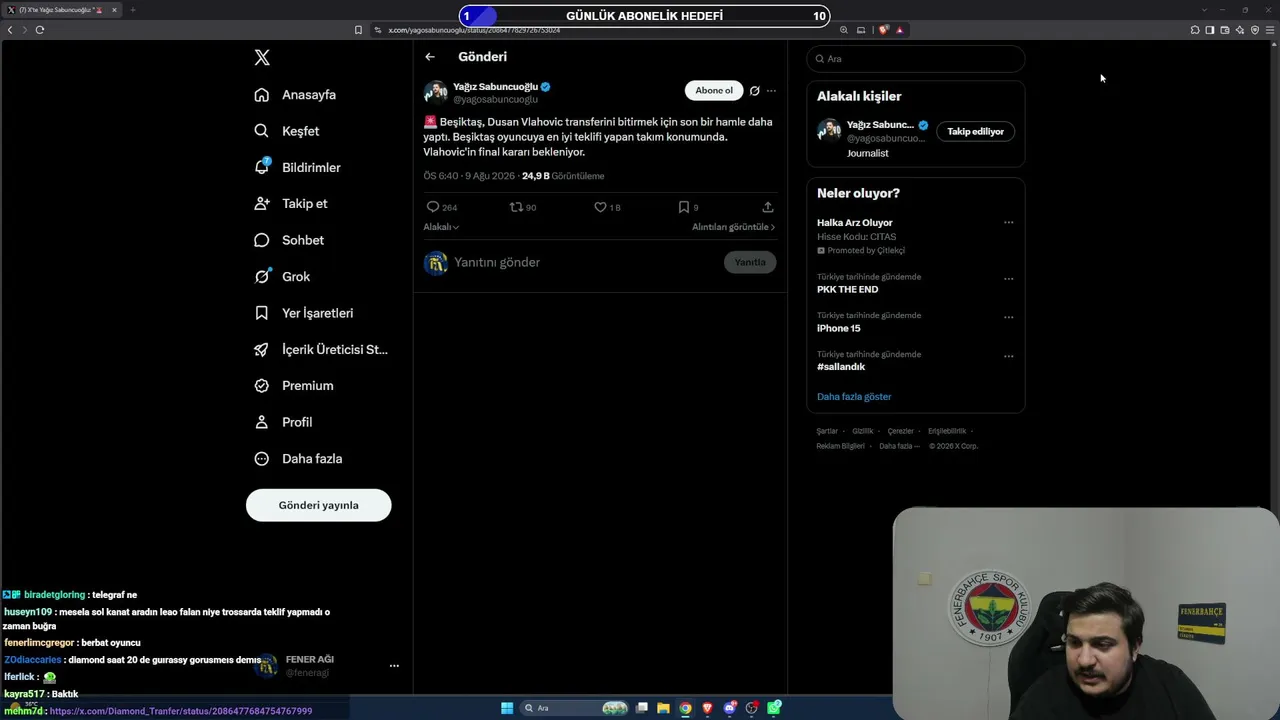Click Takip ediliyor following button
The height and width of the screenshot is (720, 1280).
click(975, 131)
